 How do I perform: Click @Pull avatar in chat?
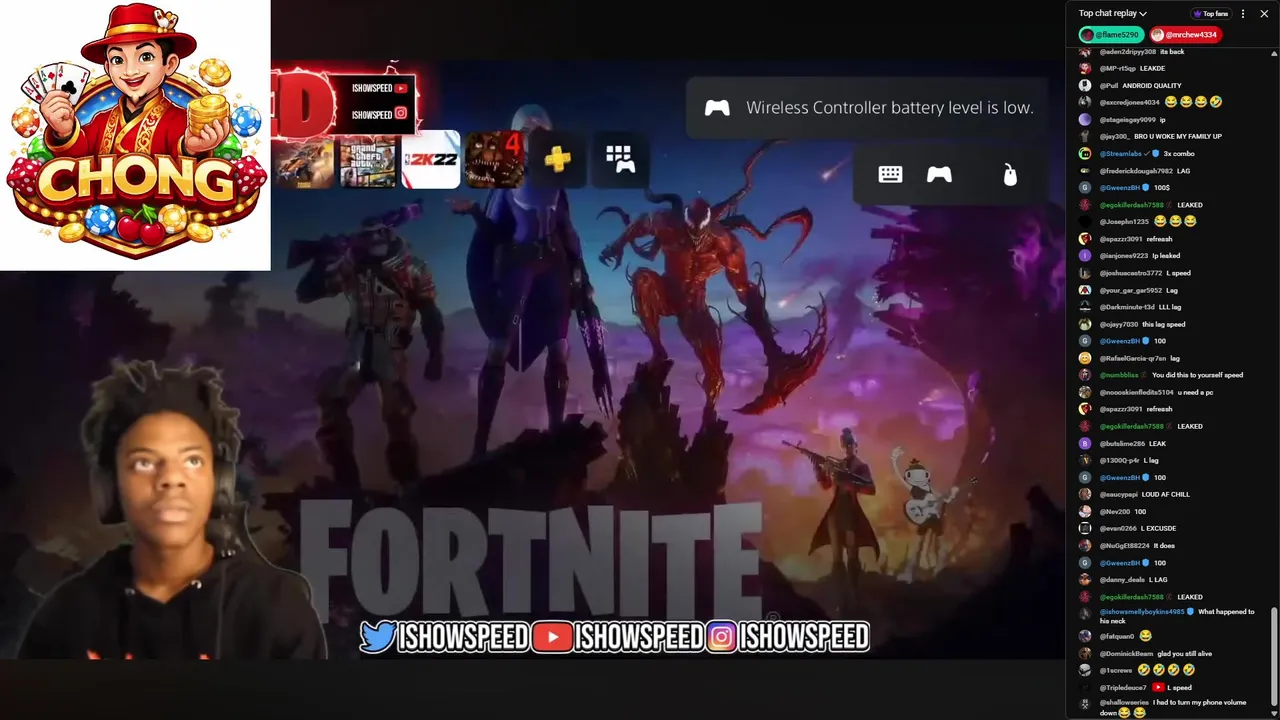point(1085,86)
